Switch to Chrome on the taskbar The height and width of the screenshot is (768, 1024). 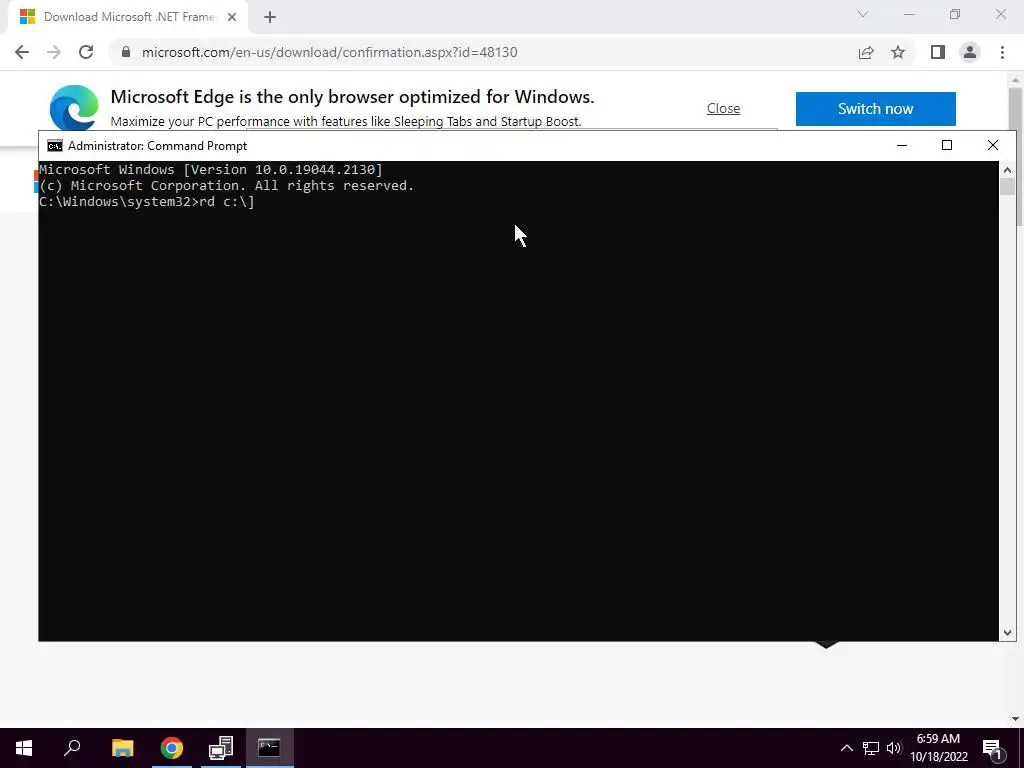pyautogui.click(x=172, y=748)
